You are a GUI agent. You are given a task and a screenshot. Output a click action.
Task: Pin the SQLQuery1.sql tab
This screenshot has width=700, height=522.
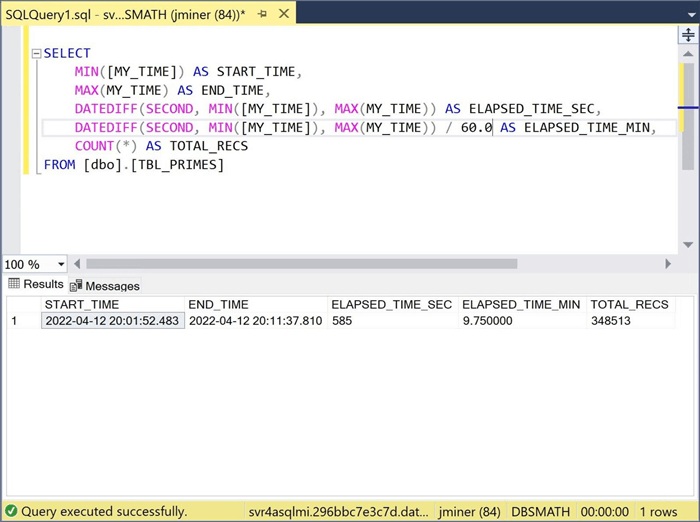[263, 11]
